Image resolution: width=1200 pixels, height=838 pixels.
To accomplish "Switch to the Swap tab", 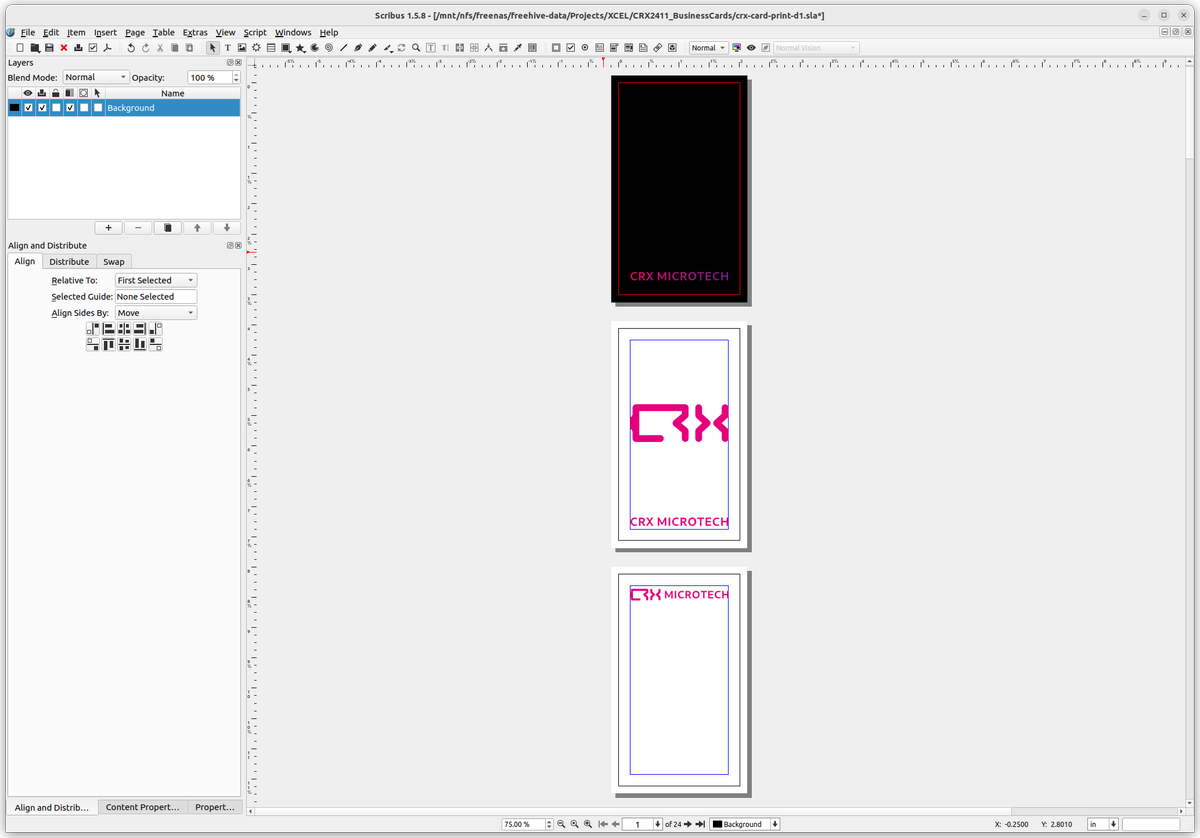I will click(x=113, y=261).
